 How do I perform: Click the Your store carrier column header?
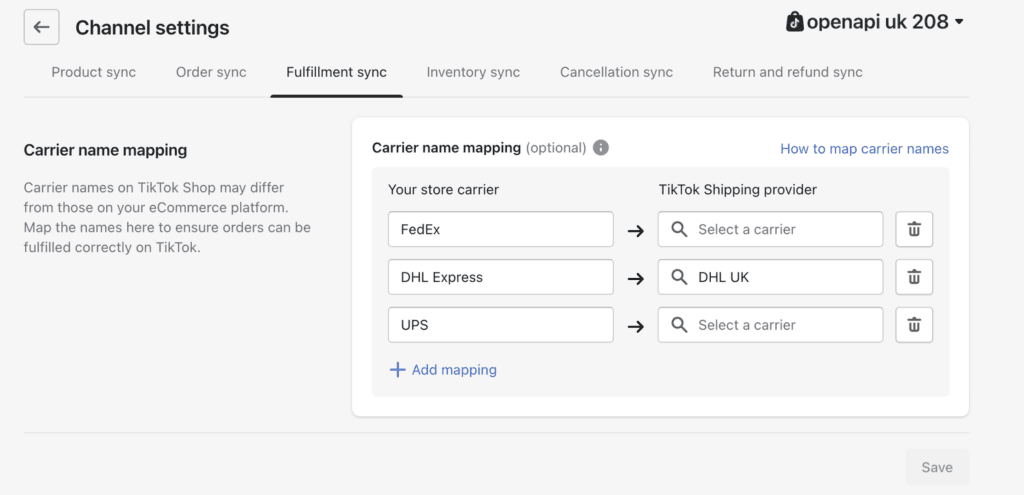(443, 190)
